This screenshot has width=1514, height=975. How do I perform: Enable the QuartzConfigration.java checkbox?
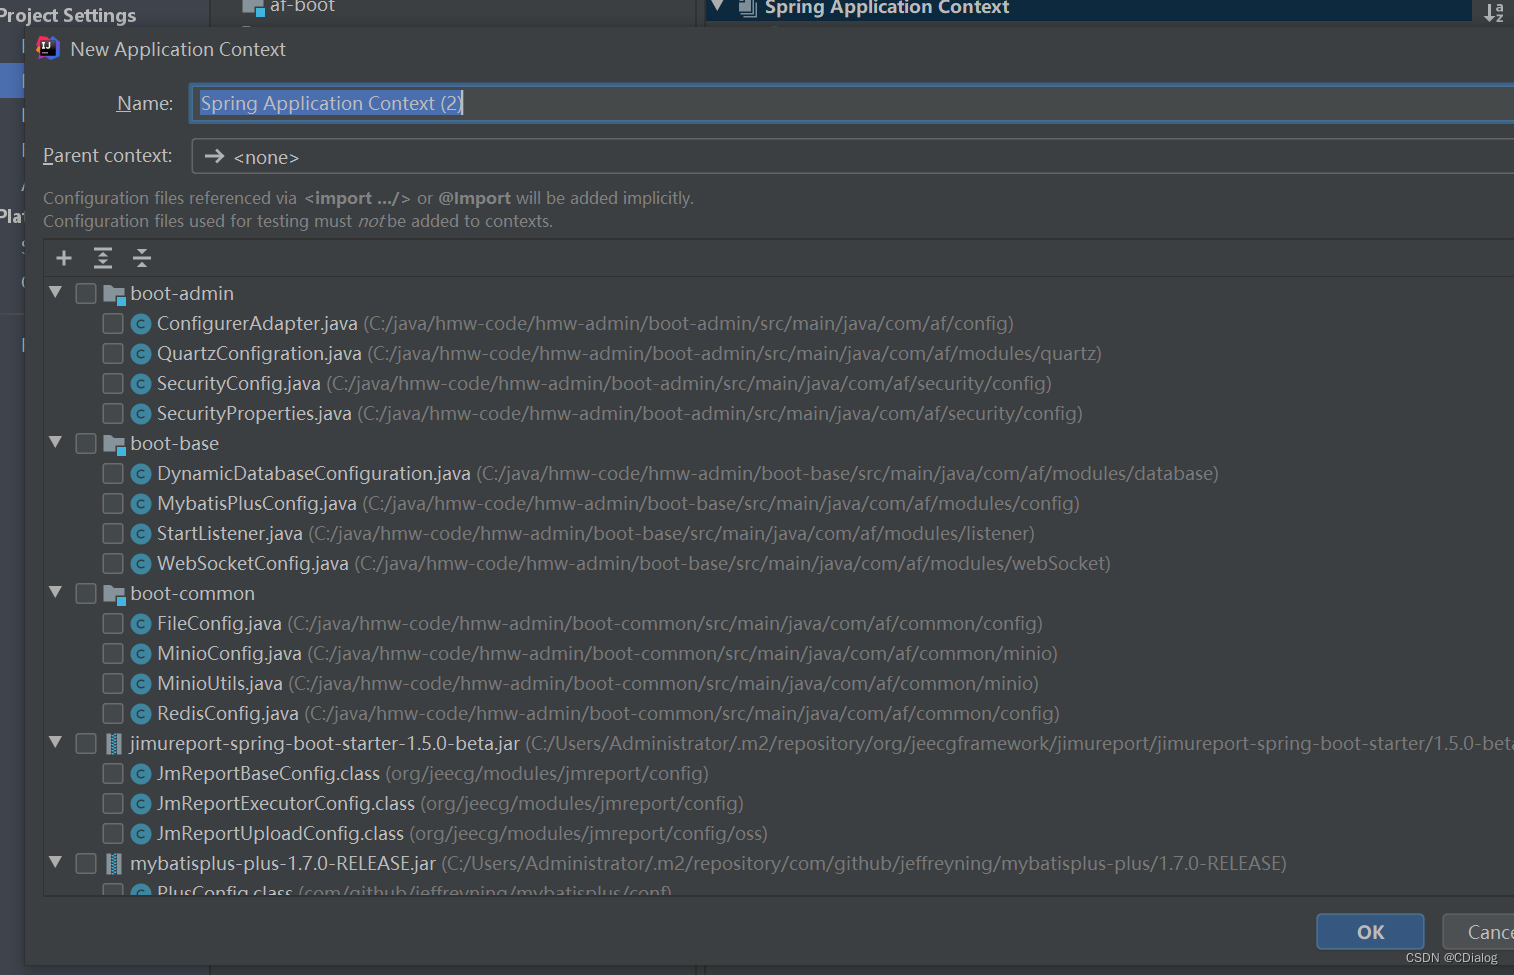pyautogui.click(x=113, y=354)
